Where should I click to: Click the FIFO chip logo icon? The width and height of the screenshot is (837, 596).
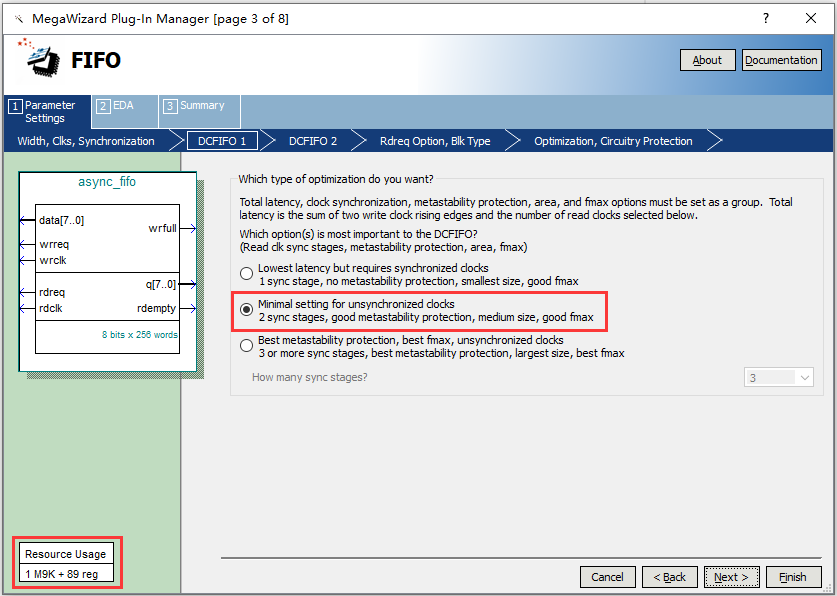click(x=39, y=57)
